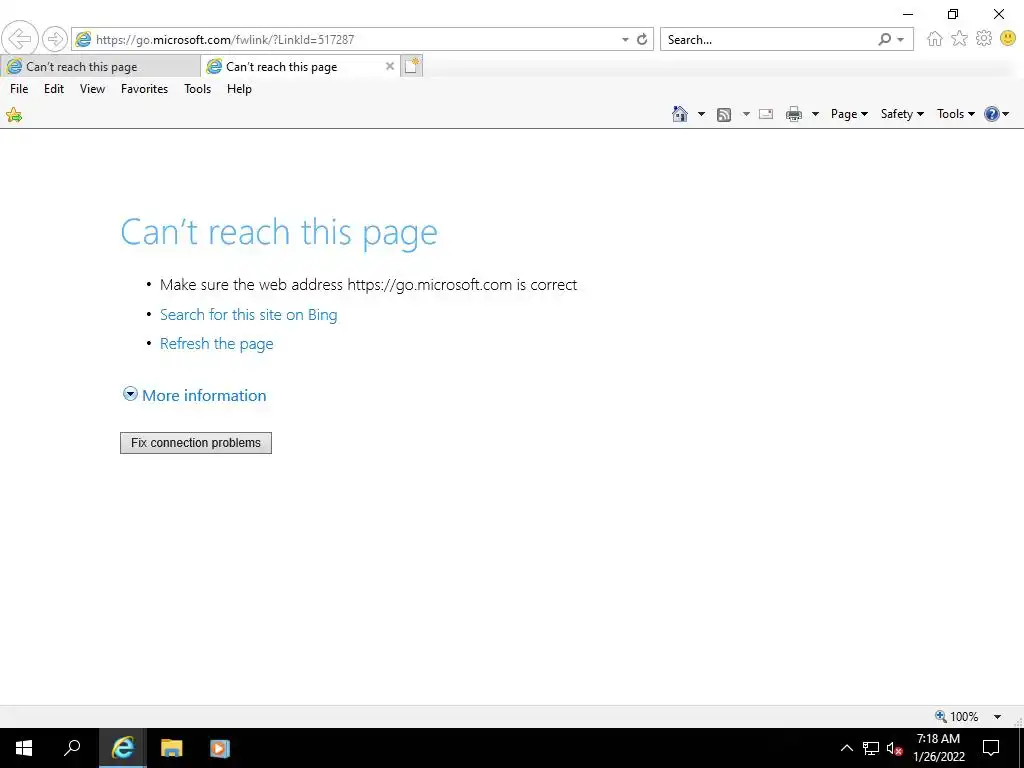Viewport: 1024px width, 768px height.
Task: Click Refresh the page link
Action: [216, 344]
